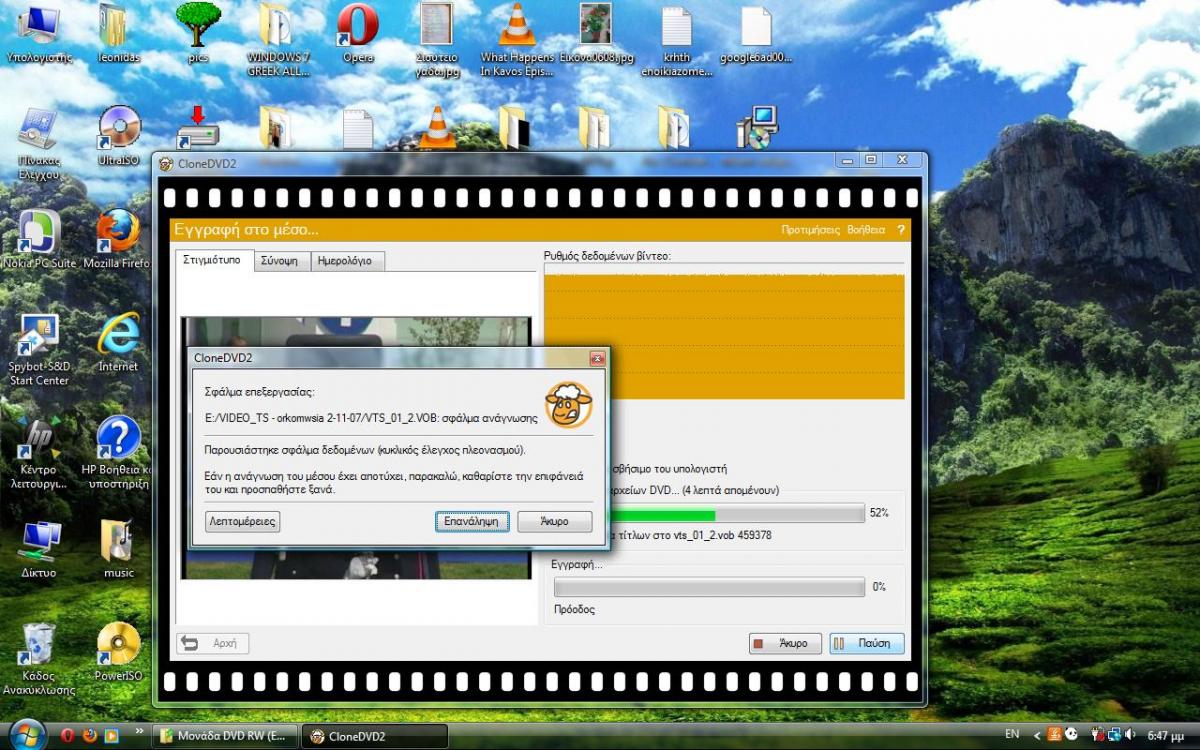This screenshot has width=1200, height=750.
Task: Click the Εγγραφή progress bar at 0%
Action: (x=709, y=587)
